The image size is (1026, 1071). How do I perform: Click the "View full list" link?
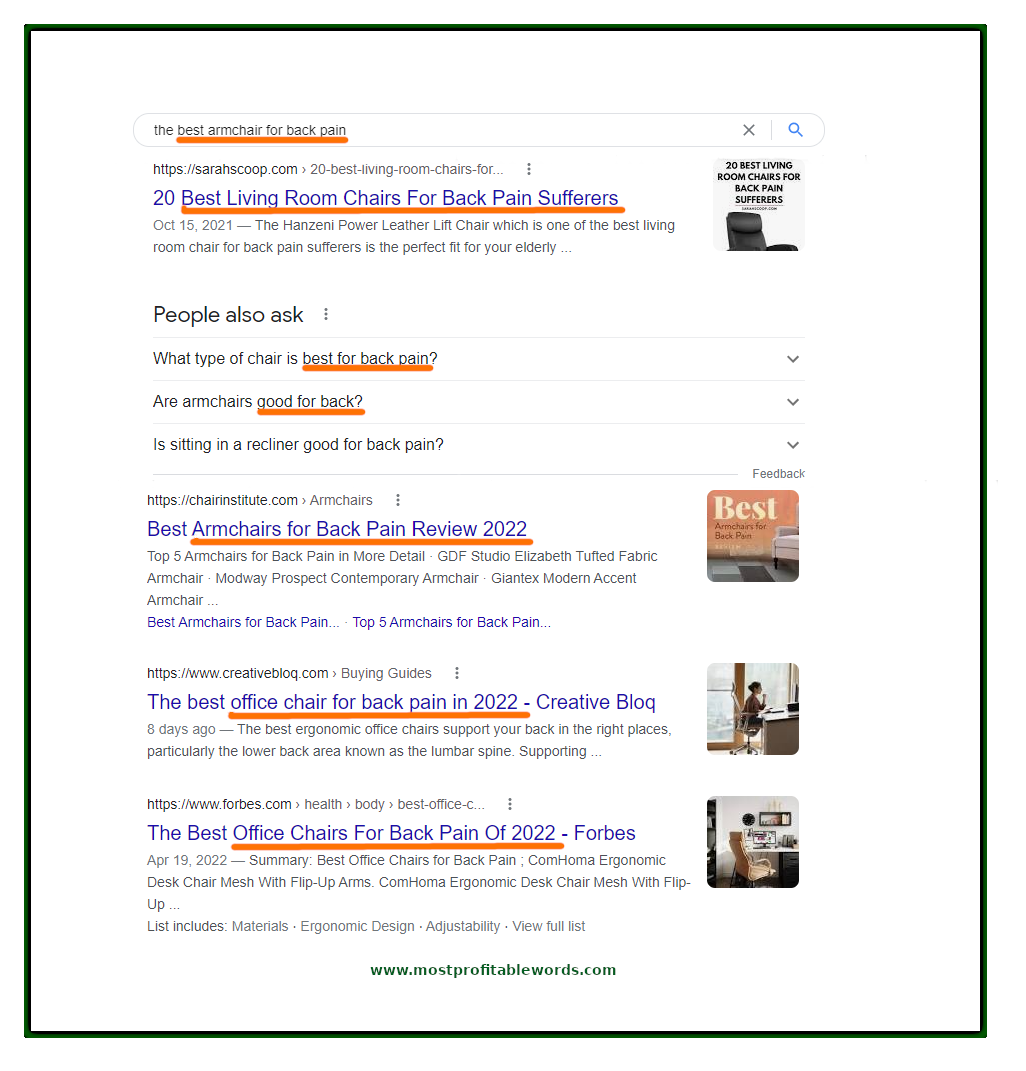tap(549, 926)
